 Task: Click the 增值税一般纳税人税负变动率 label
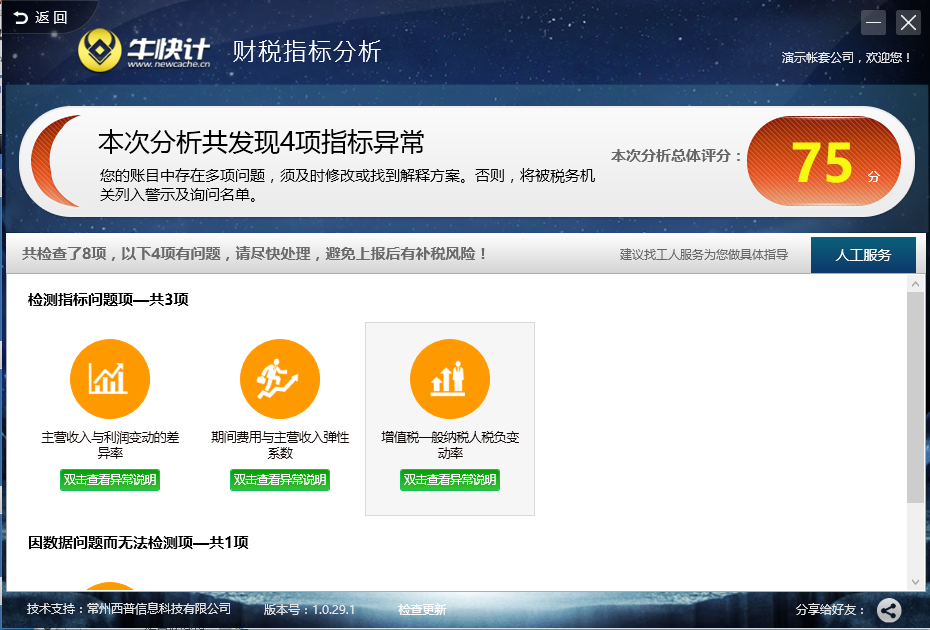click(450, 445)
